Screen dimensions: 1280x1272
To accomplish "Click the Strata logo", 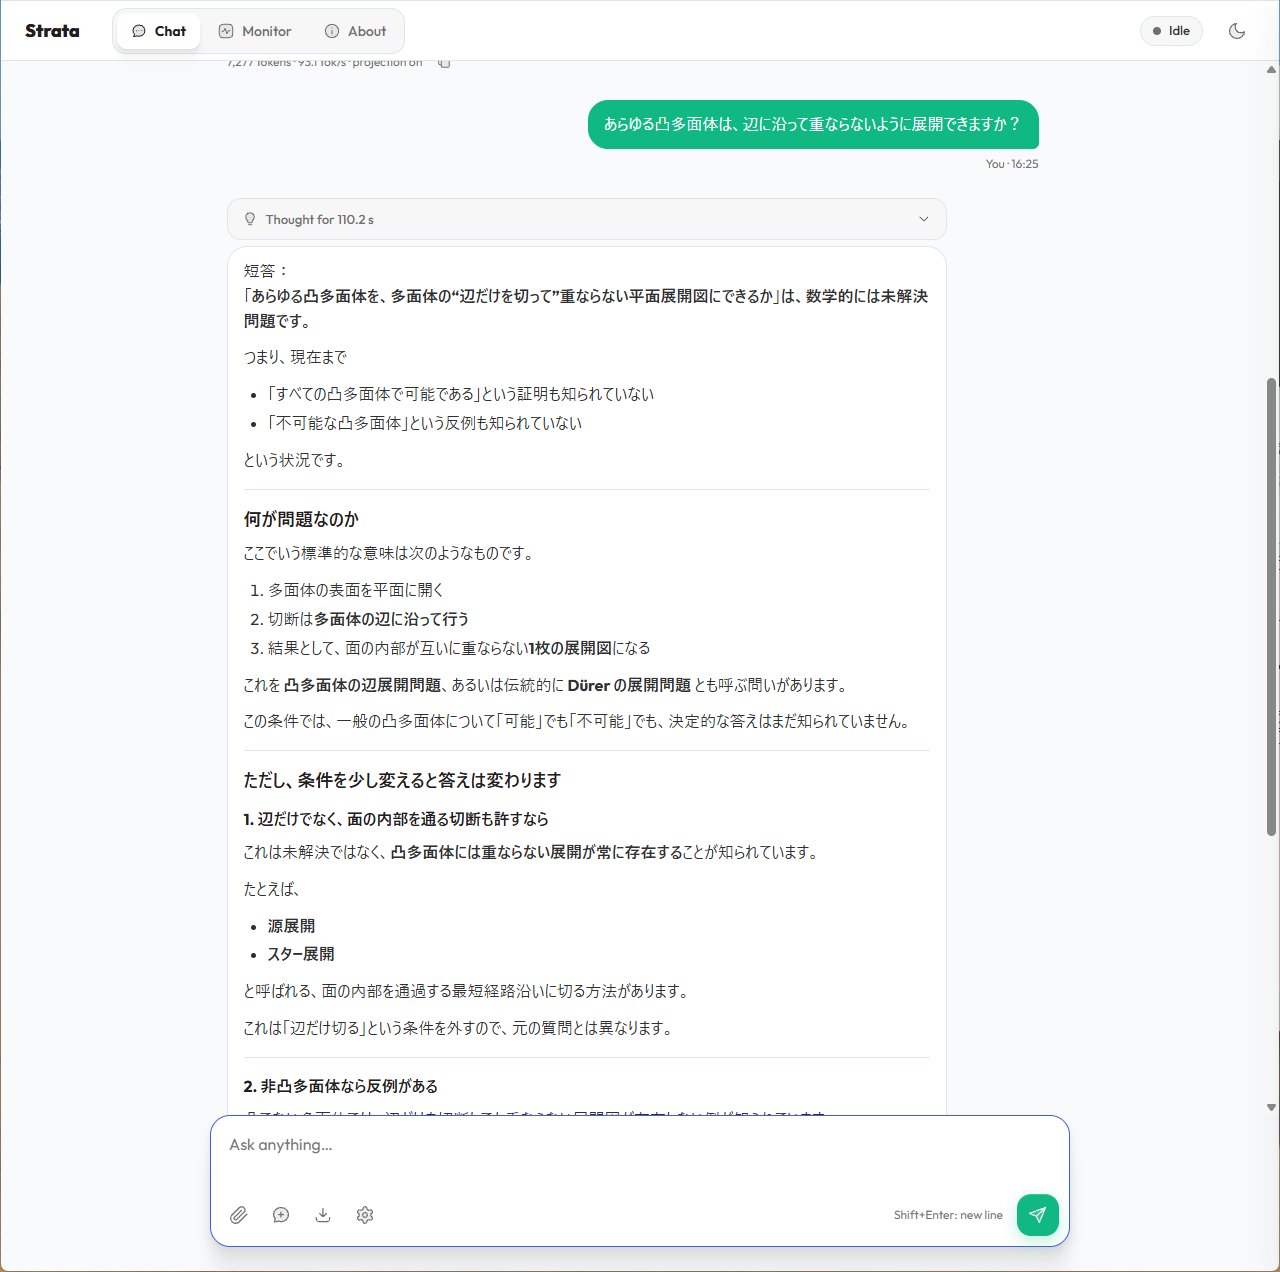I will pyautogui.click(x=52, y=31).
